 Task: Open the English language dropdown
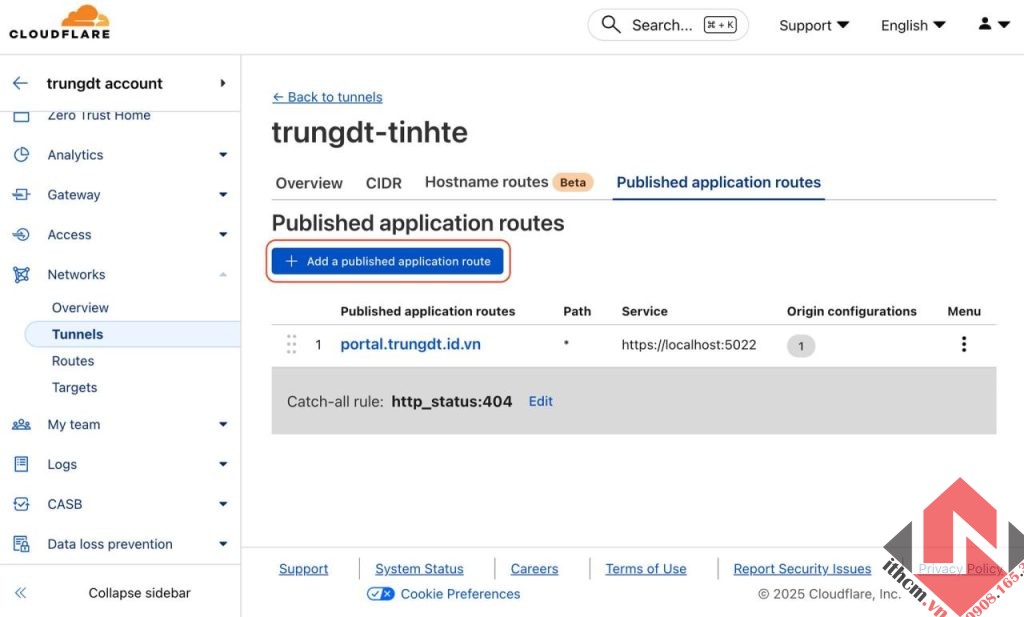[x=911, y=24]
